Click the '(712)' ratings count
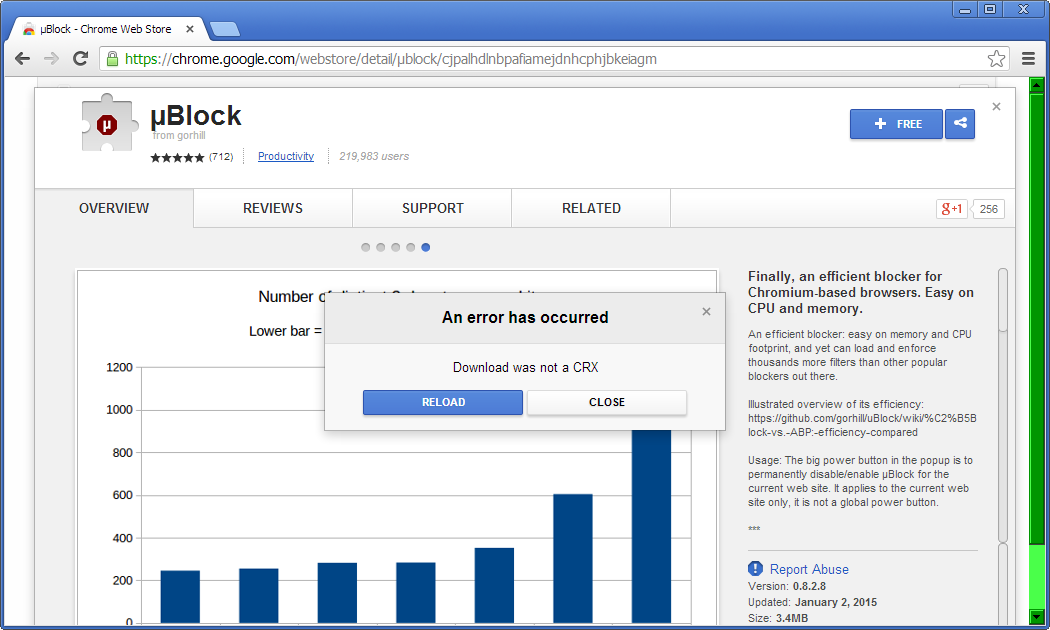Screen dimensions: 1050x630 click(221, 157)
